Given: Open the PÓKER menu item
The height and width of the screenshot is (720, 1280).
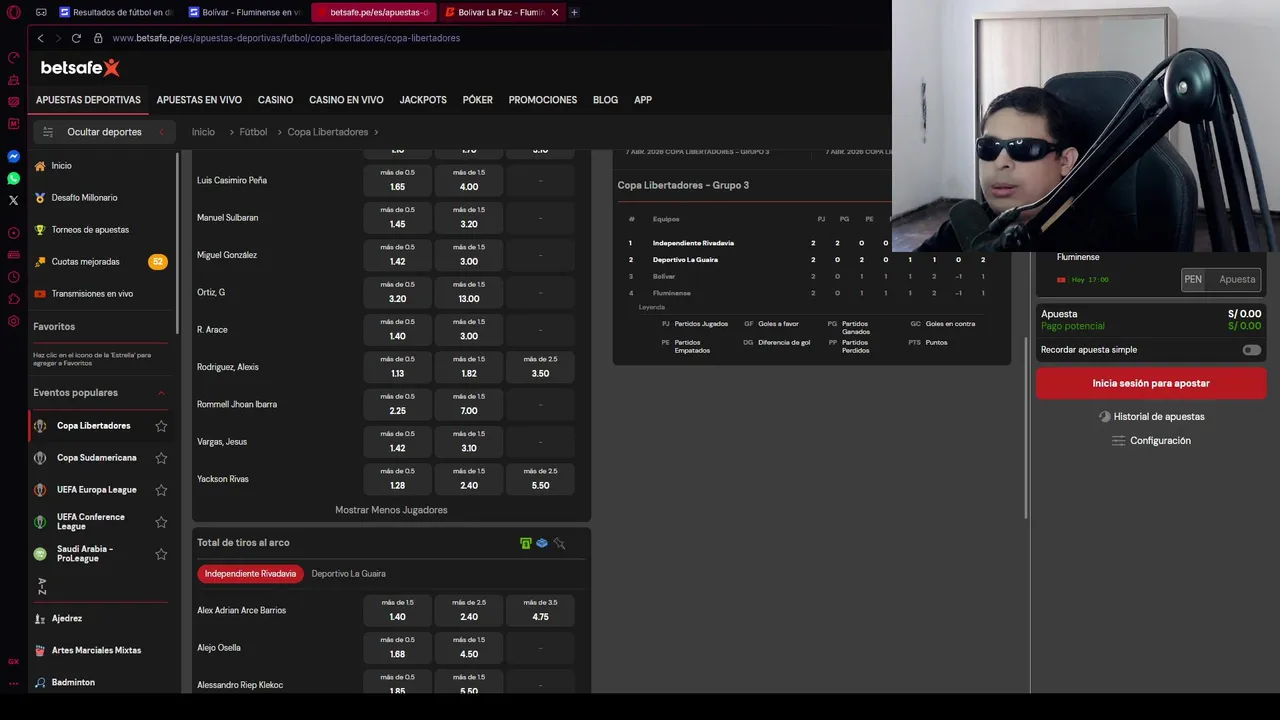Looking at the screenshot, I should (477, 100).
